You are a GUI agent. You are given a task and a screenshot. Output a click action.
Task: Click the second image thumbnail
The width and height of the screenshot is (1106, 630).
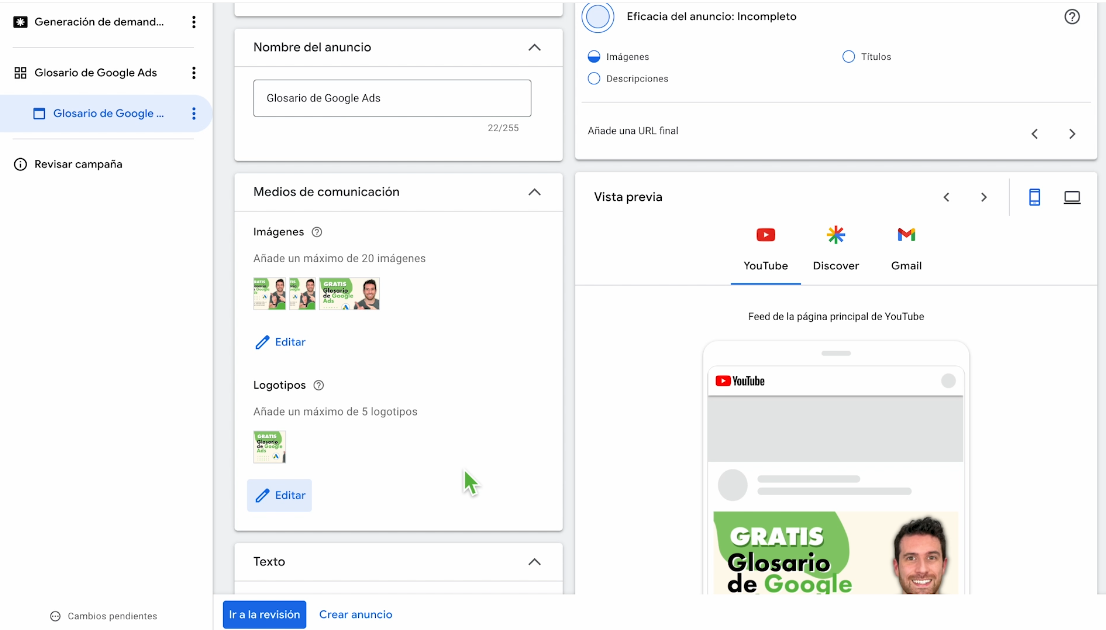pos(303,293)
